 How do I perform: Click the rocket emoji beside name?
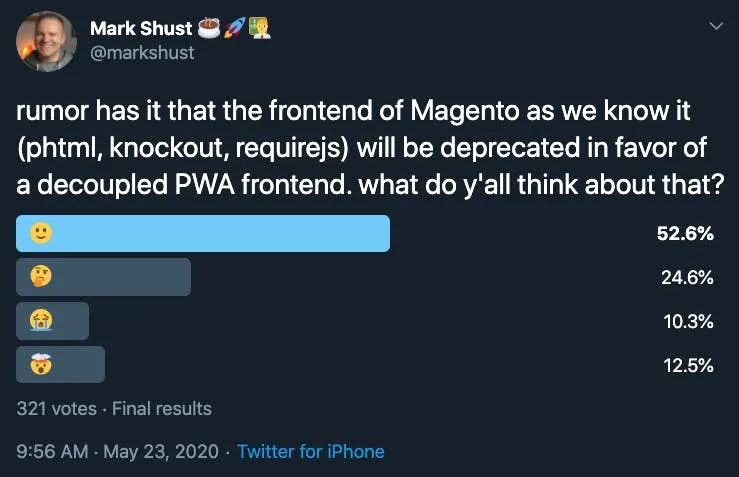(237, 28)
